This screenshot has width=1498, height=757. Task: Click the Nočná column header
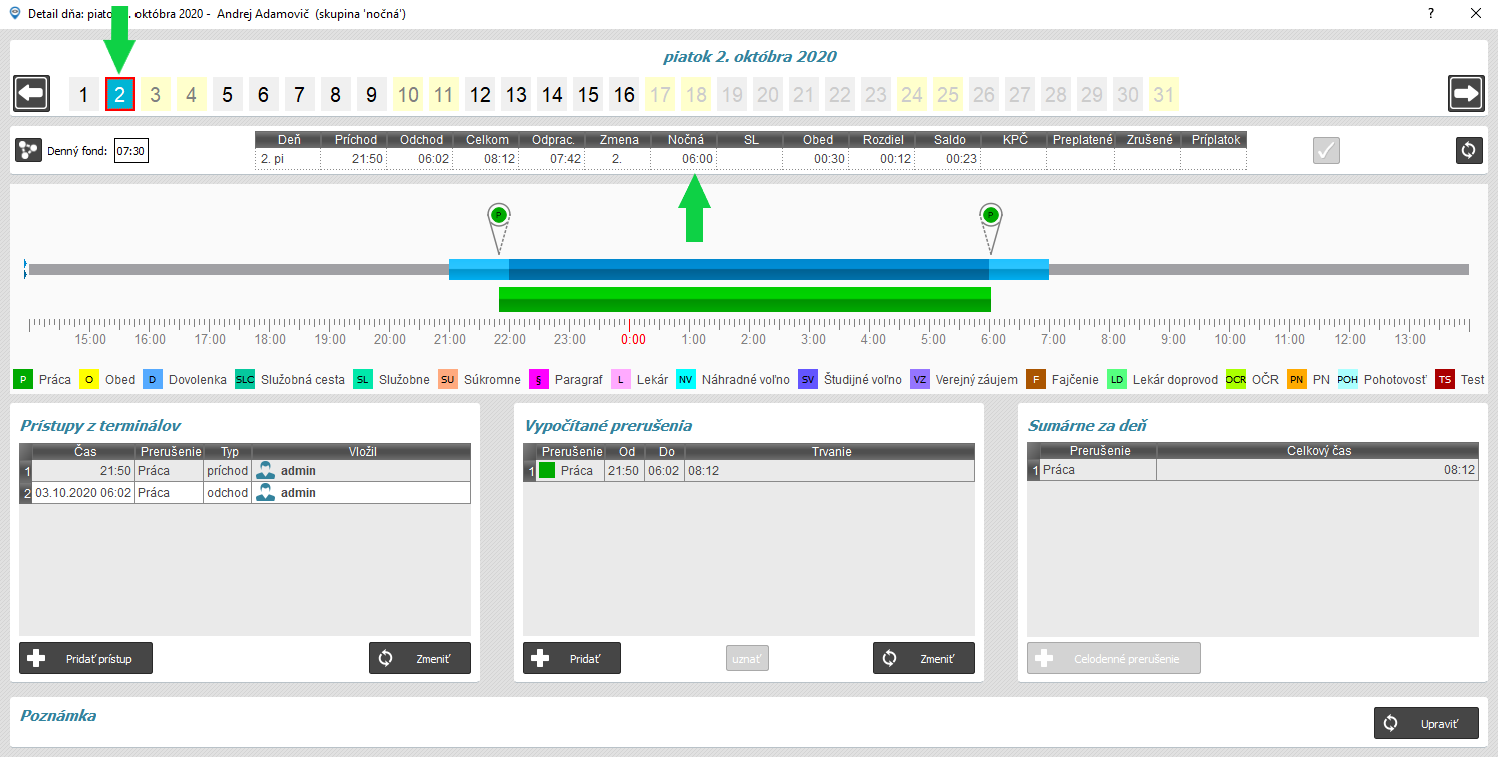tap(685, 140)
